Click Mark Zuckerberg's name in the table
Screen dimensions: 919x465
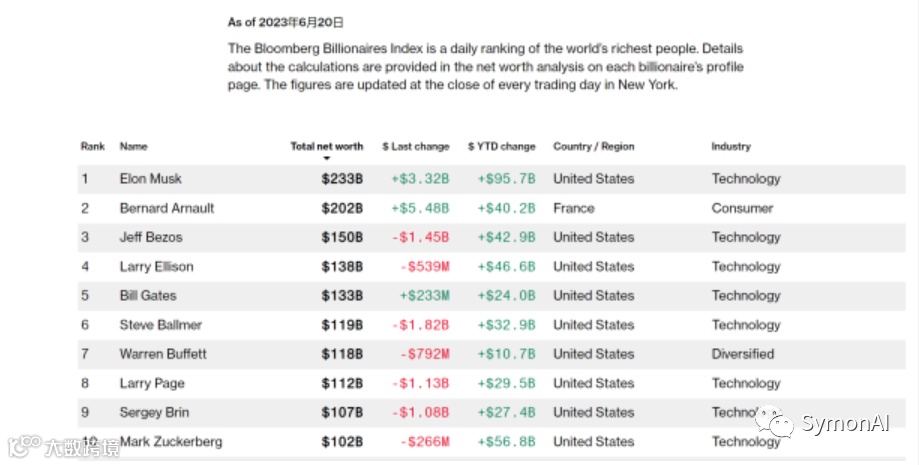coord(170,442)
